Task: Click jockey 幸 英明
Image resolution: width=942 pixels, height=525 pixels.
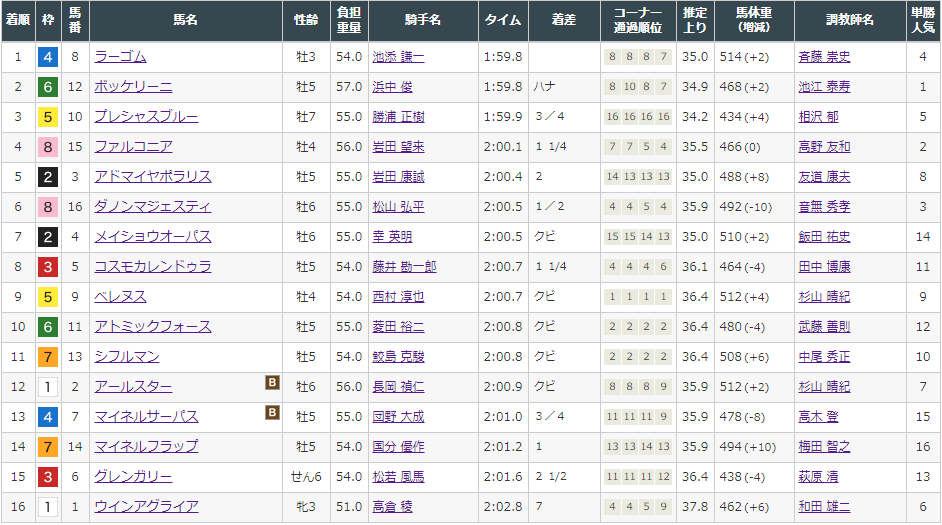Action: pyautogui.click(x=392, y=237)
